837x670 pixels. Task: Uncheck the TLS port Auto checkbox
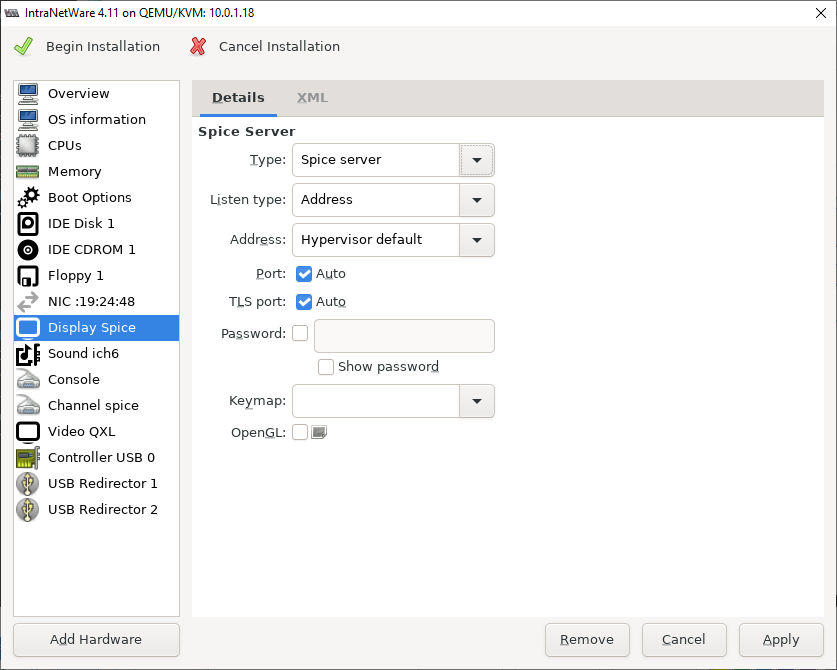tap(304, 301)
